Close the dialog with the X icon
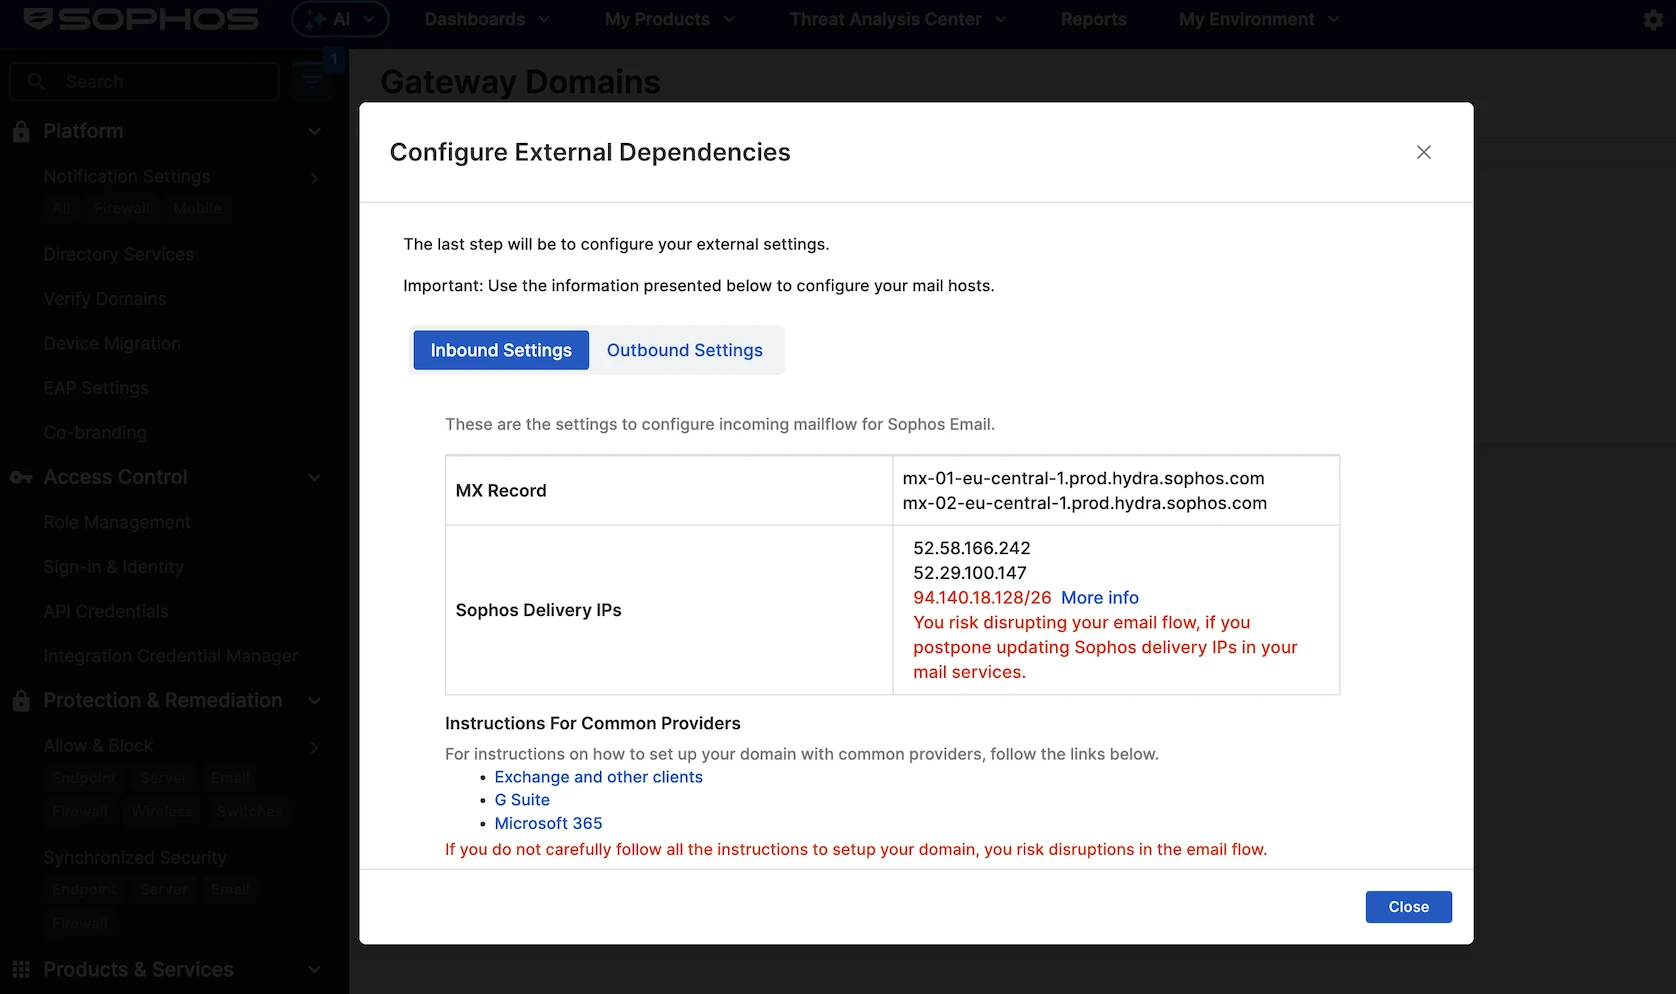This screenshot has width=1676, height=994. [x=1424, y=152]
